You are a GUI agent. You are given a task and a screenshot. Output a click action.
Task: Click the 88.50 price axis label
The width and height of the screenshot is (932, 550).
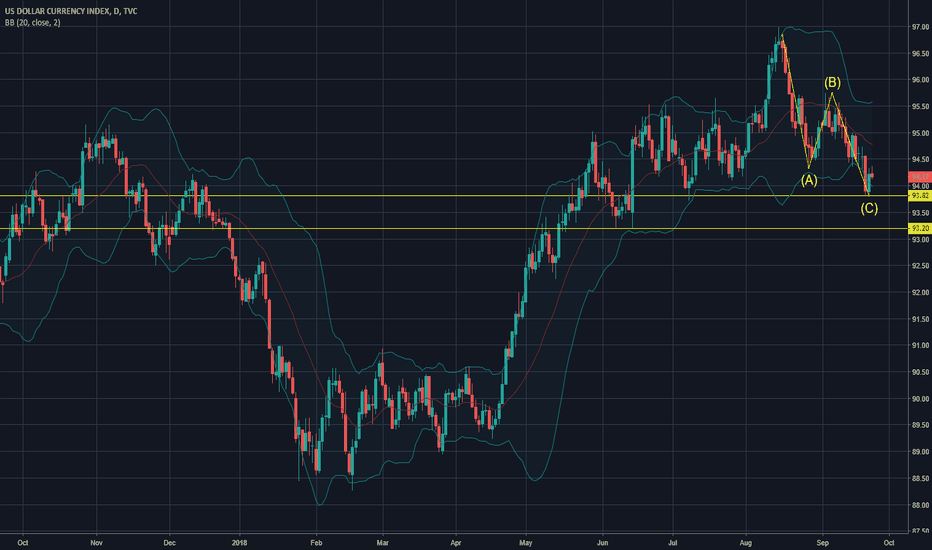pos(920,479)
